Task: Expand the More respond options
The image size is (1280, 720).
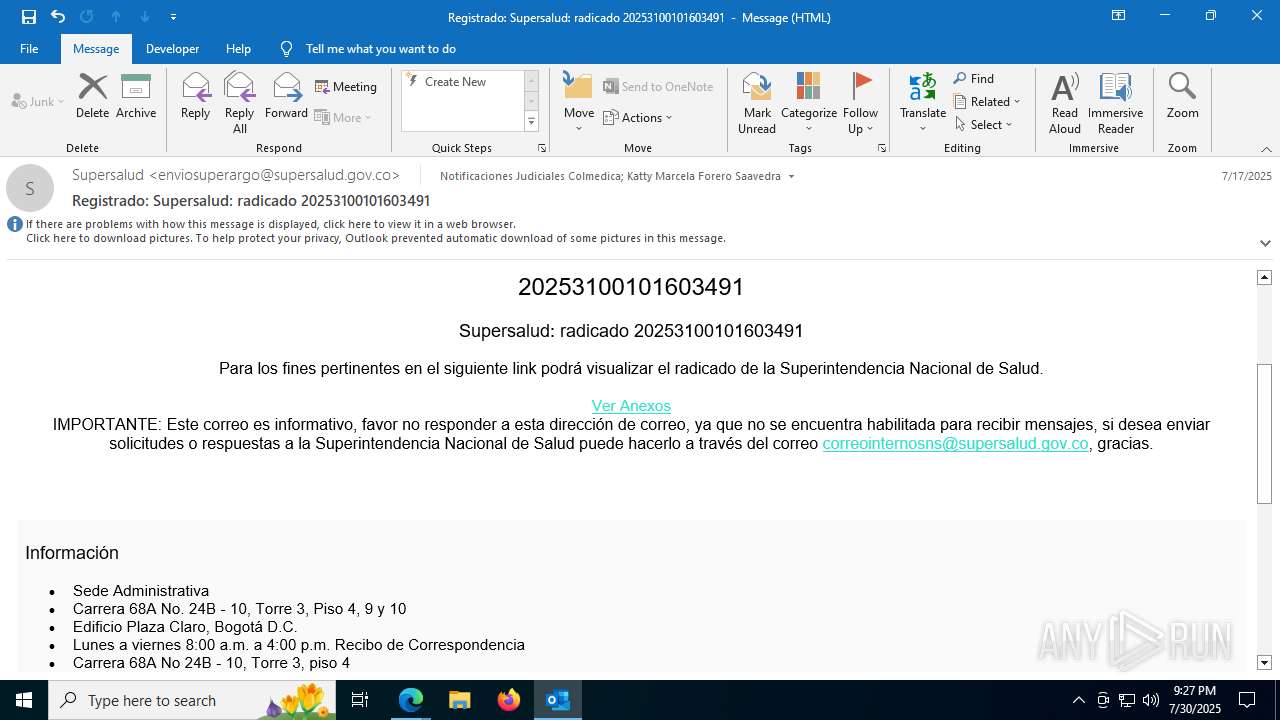Action: click(x=343, y=117)
